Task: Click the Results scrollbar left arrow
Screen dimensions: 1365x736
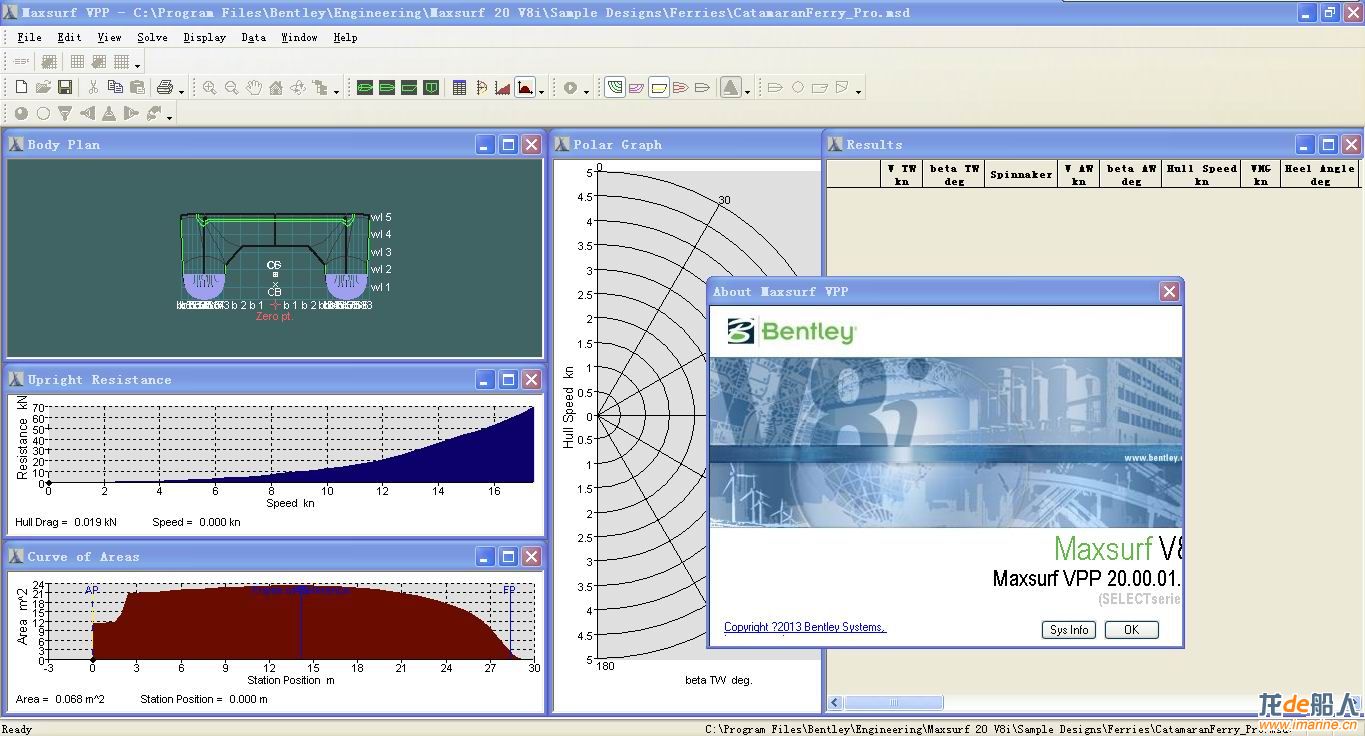Action: click(835, 703)
